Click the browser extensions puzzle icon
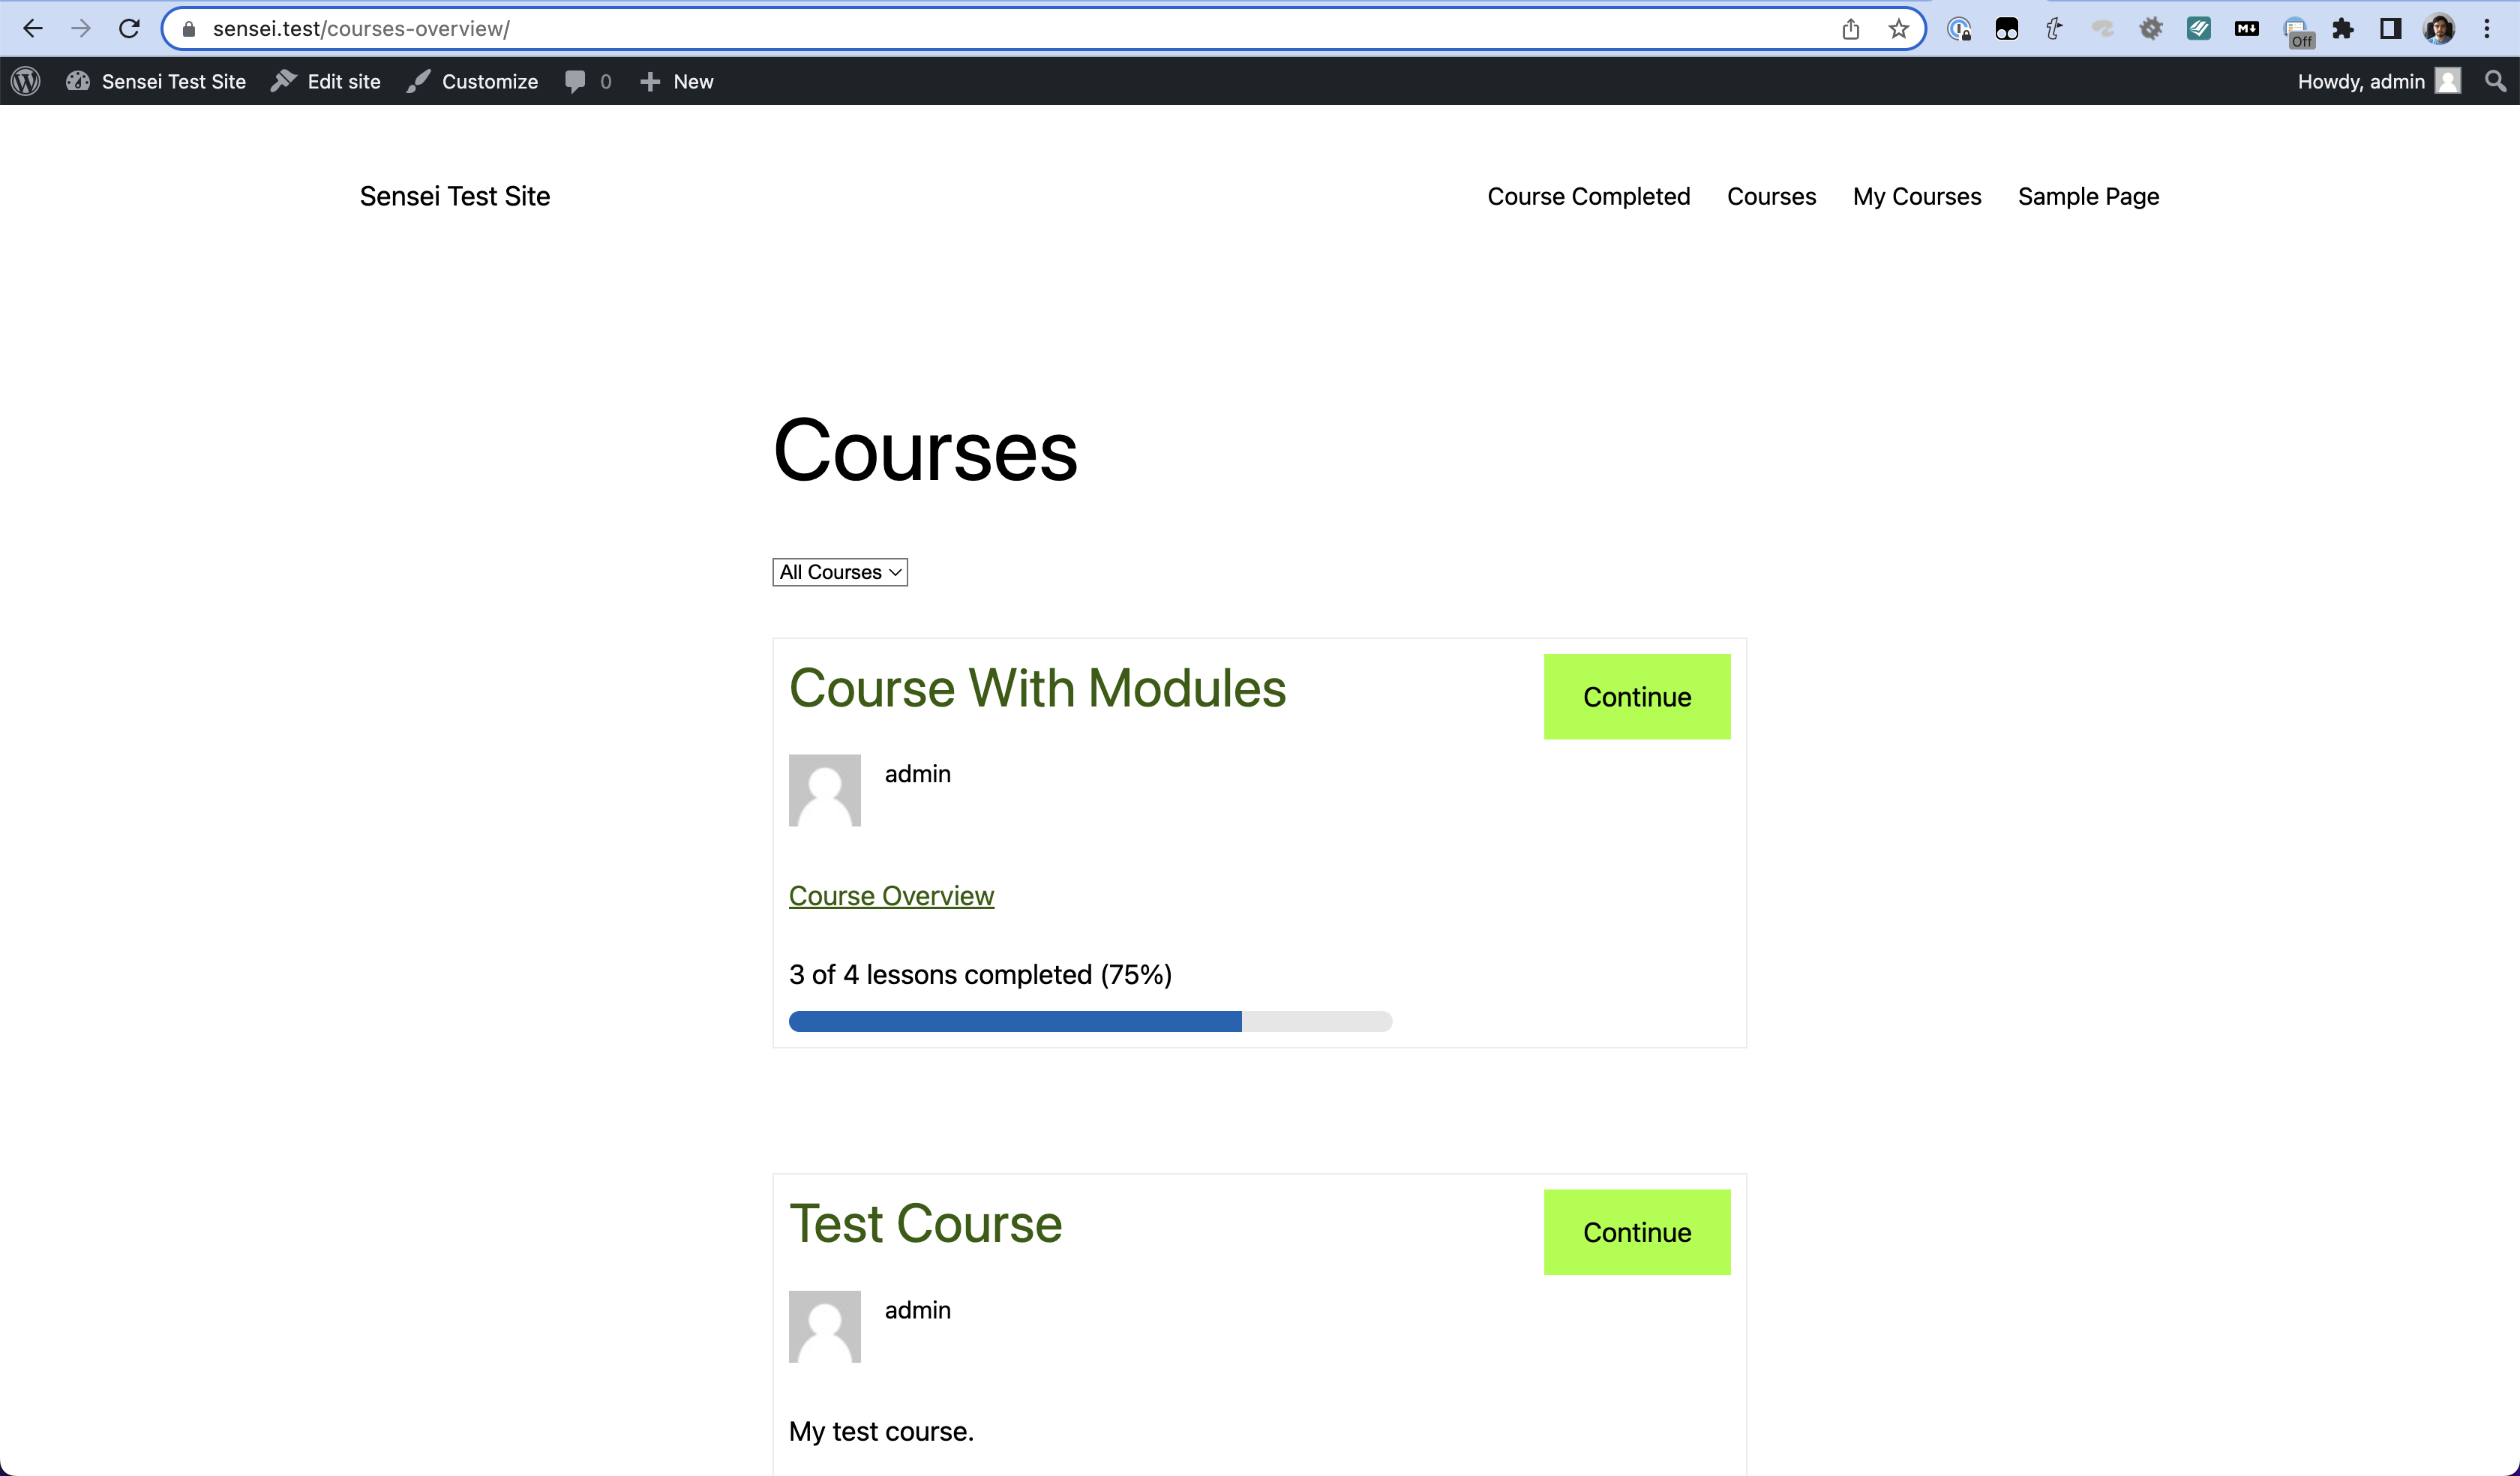This screenshot has width=2520, height=1476. pos(2342,29)
